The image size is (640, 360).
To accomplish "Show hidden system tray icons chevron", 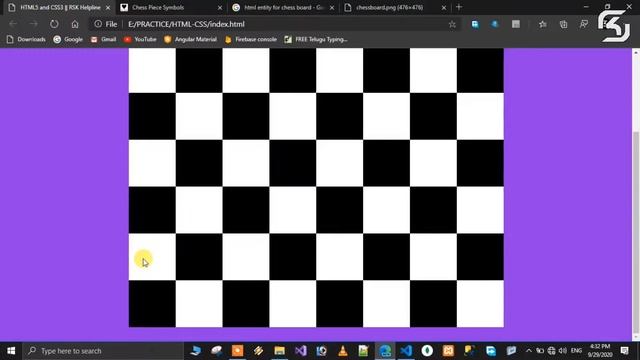I will [x=529, y=351].
